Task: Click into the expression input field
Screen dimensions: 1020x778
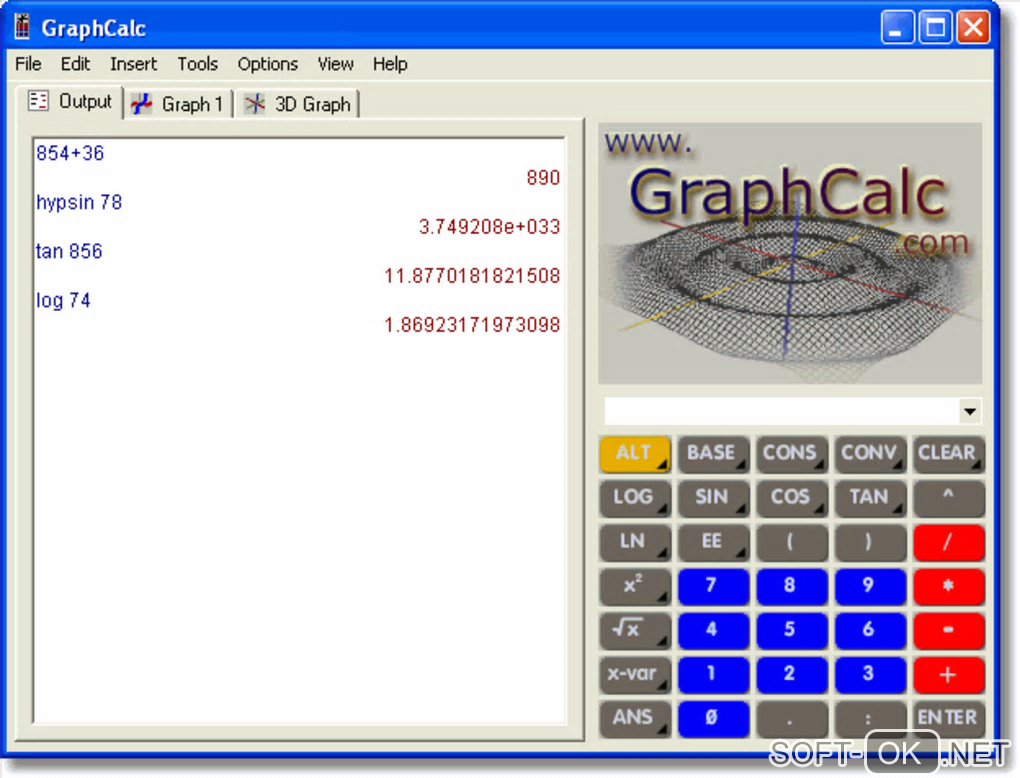Action: click(x=781, y=411)
